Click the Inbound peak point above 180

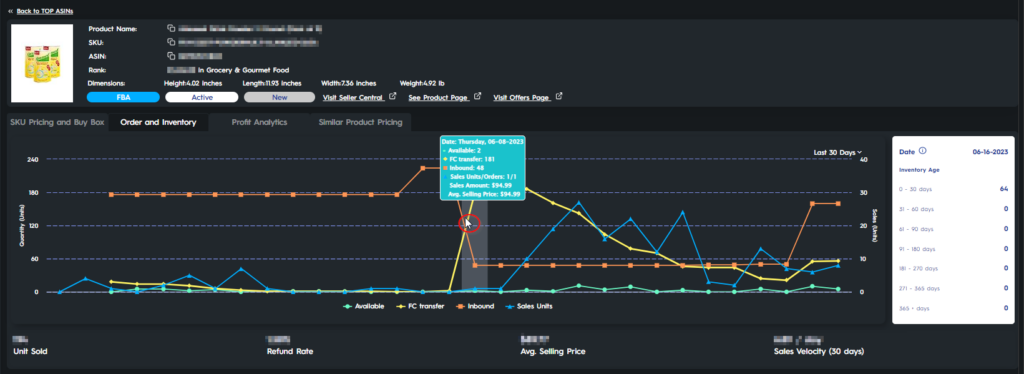pos(423,168)
